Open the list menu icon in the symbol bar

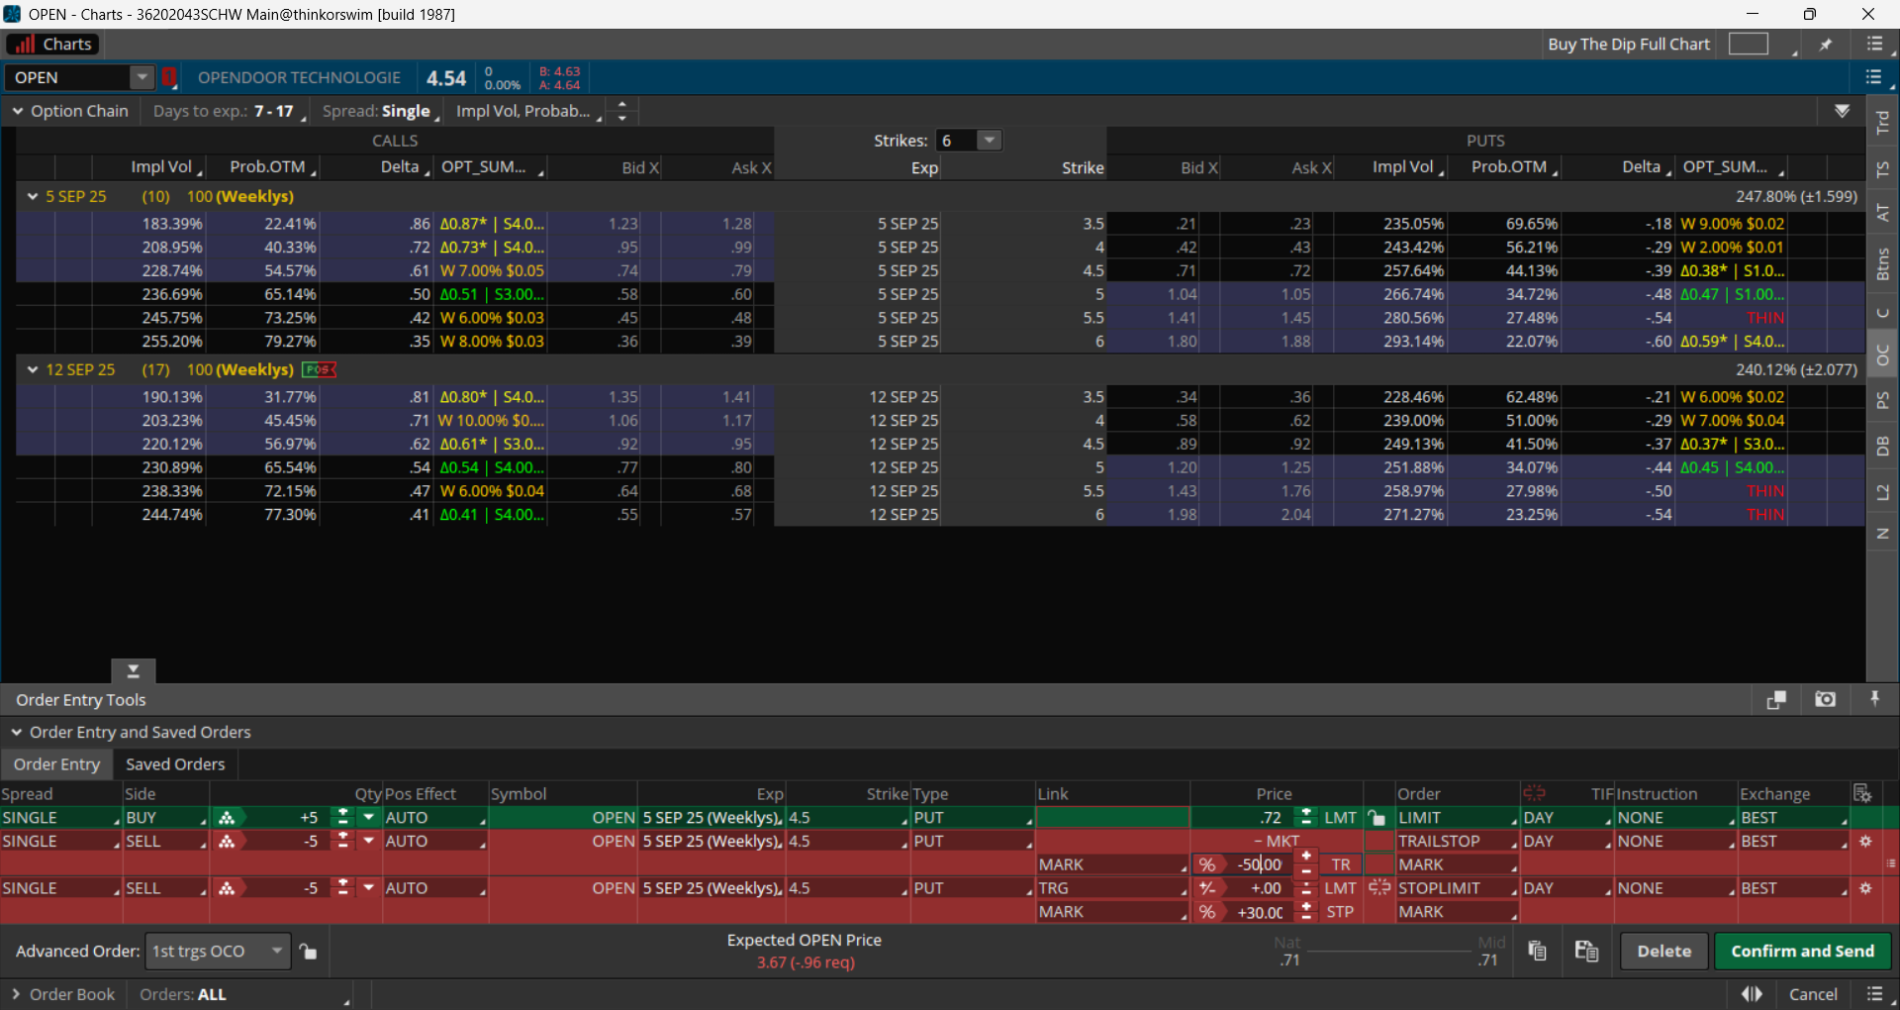coord(1874,77)
